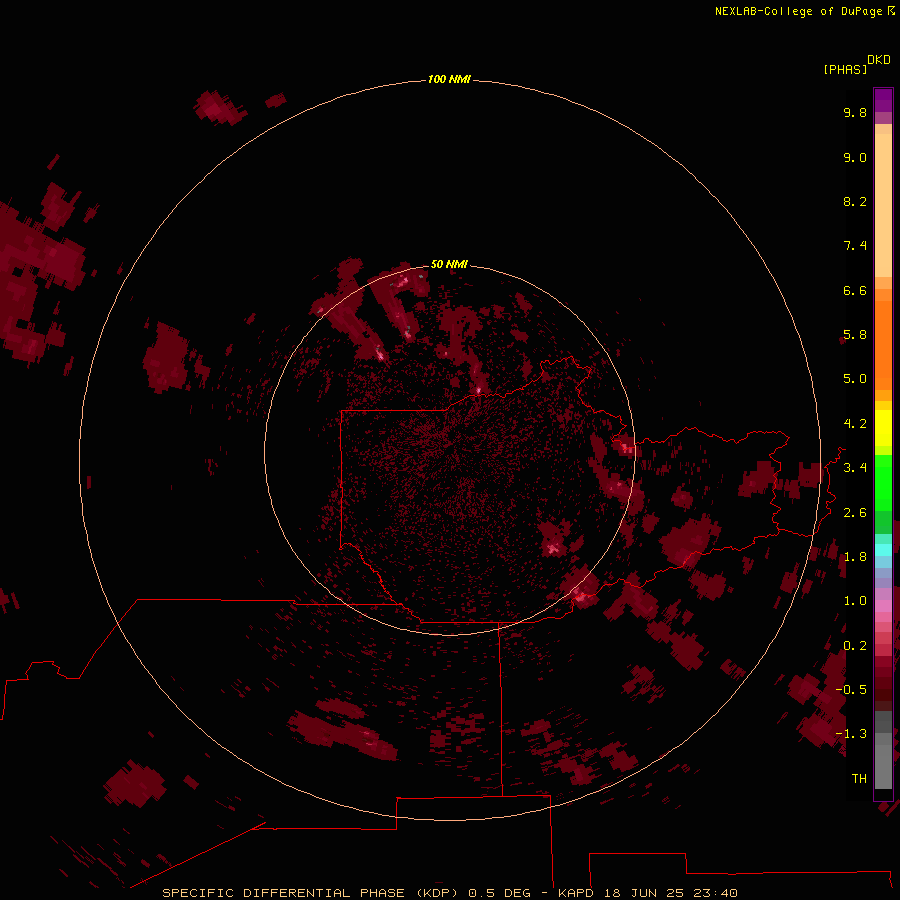Click the bright green color bar segment
Viewport: 900px width, 900px height.
click(x=883, y=482)
